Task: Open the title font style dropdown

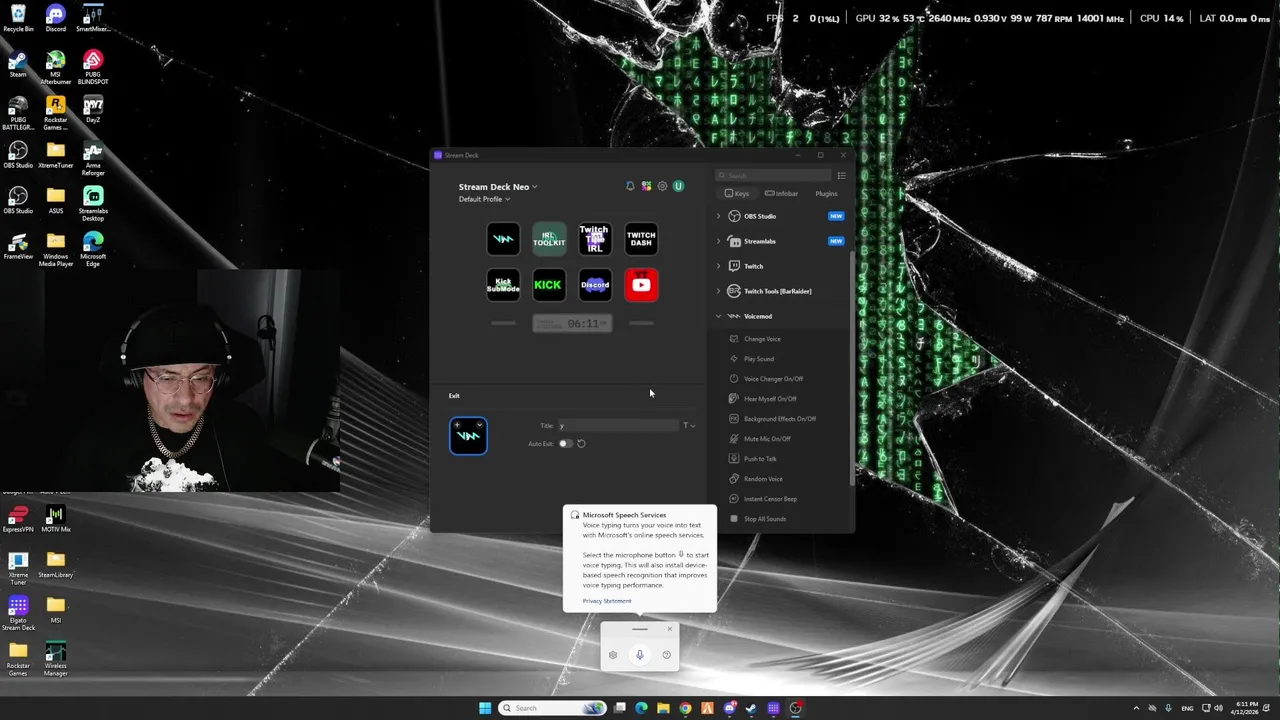Action: click(x=689, y=426)
